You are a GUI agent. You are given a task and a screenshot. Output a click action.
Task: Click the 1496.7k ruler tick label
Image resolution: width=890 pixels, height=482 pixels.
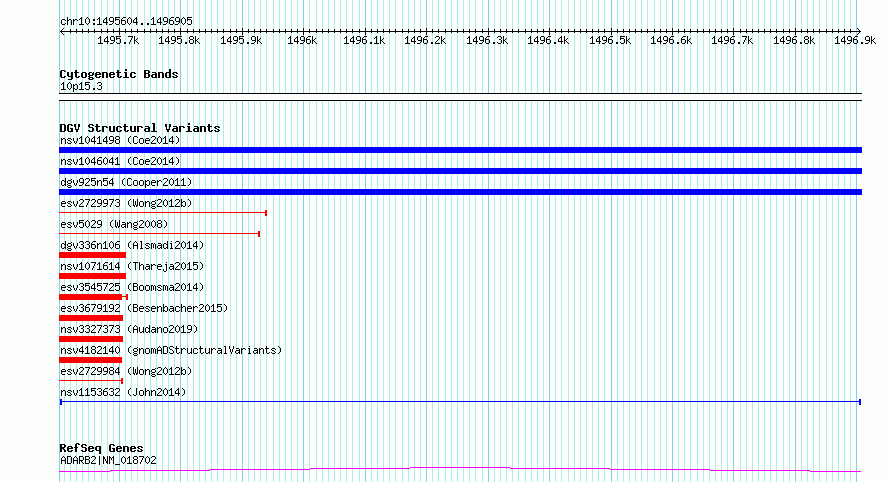click(x=732, y=40)
